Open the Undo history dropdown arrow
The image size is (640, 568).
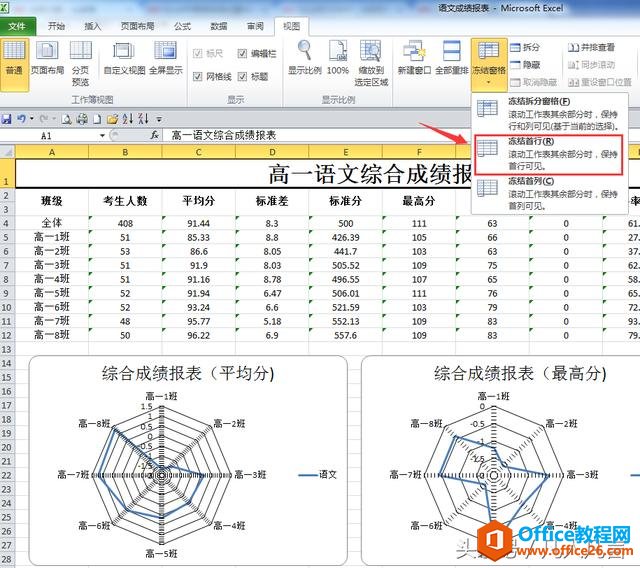point(31,119)
